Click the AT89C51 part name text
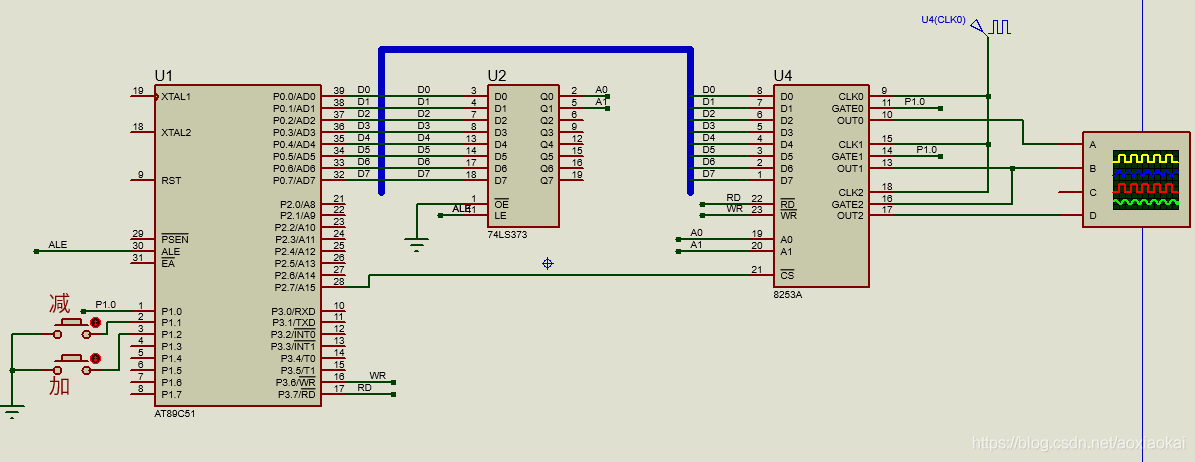 point(175,412)
